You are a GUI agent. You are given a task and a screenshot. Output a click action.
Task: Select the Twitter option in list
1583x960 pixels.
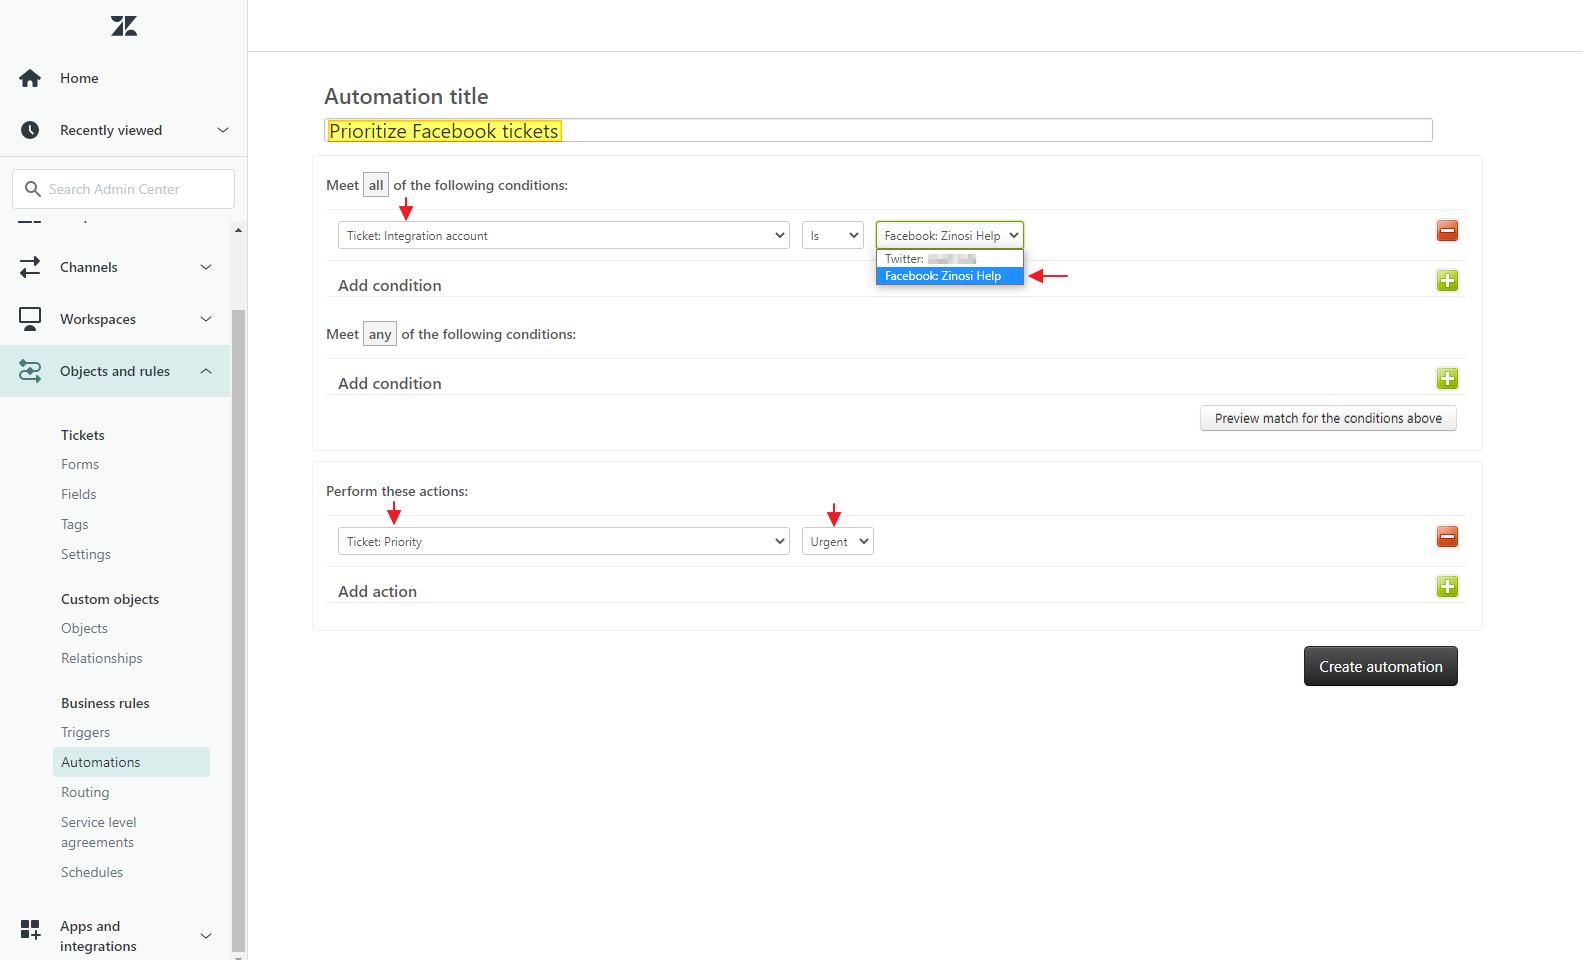click(x=950, y=259)
